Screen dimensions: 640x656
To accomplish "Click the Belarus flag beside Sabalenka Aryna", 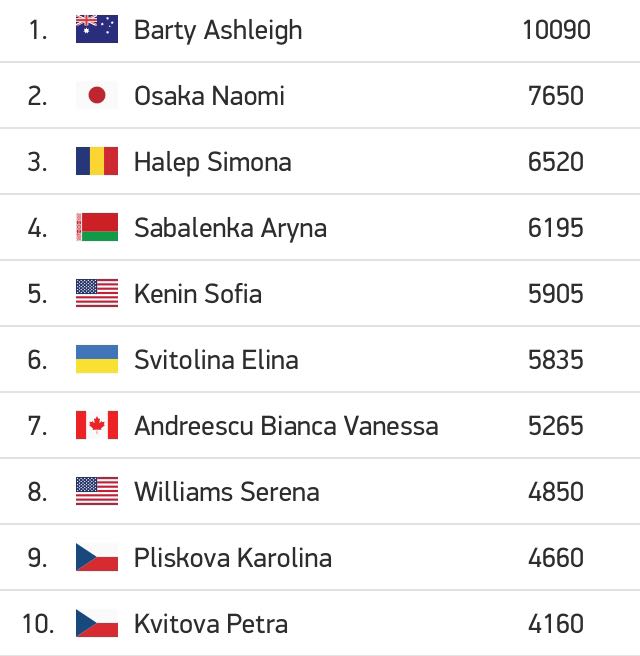I will 97,227.
